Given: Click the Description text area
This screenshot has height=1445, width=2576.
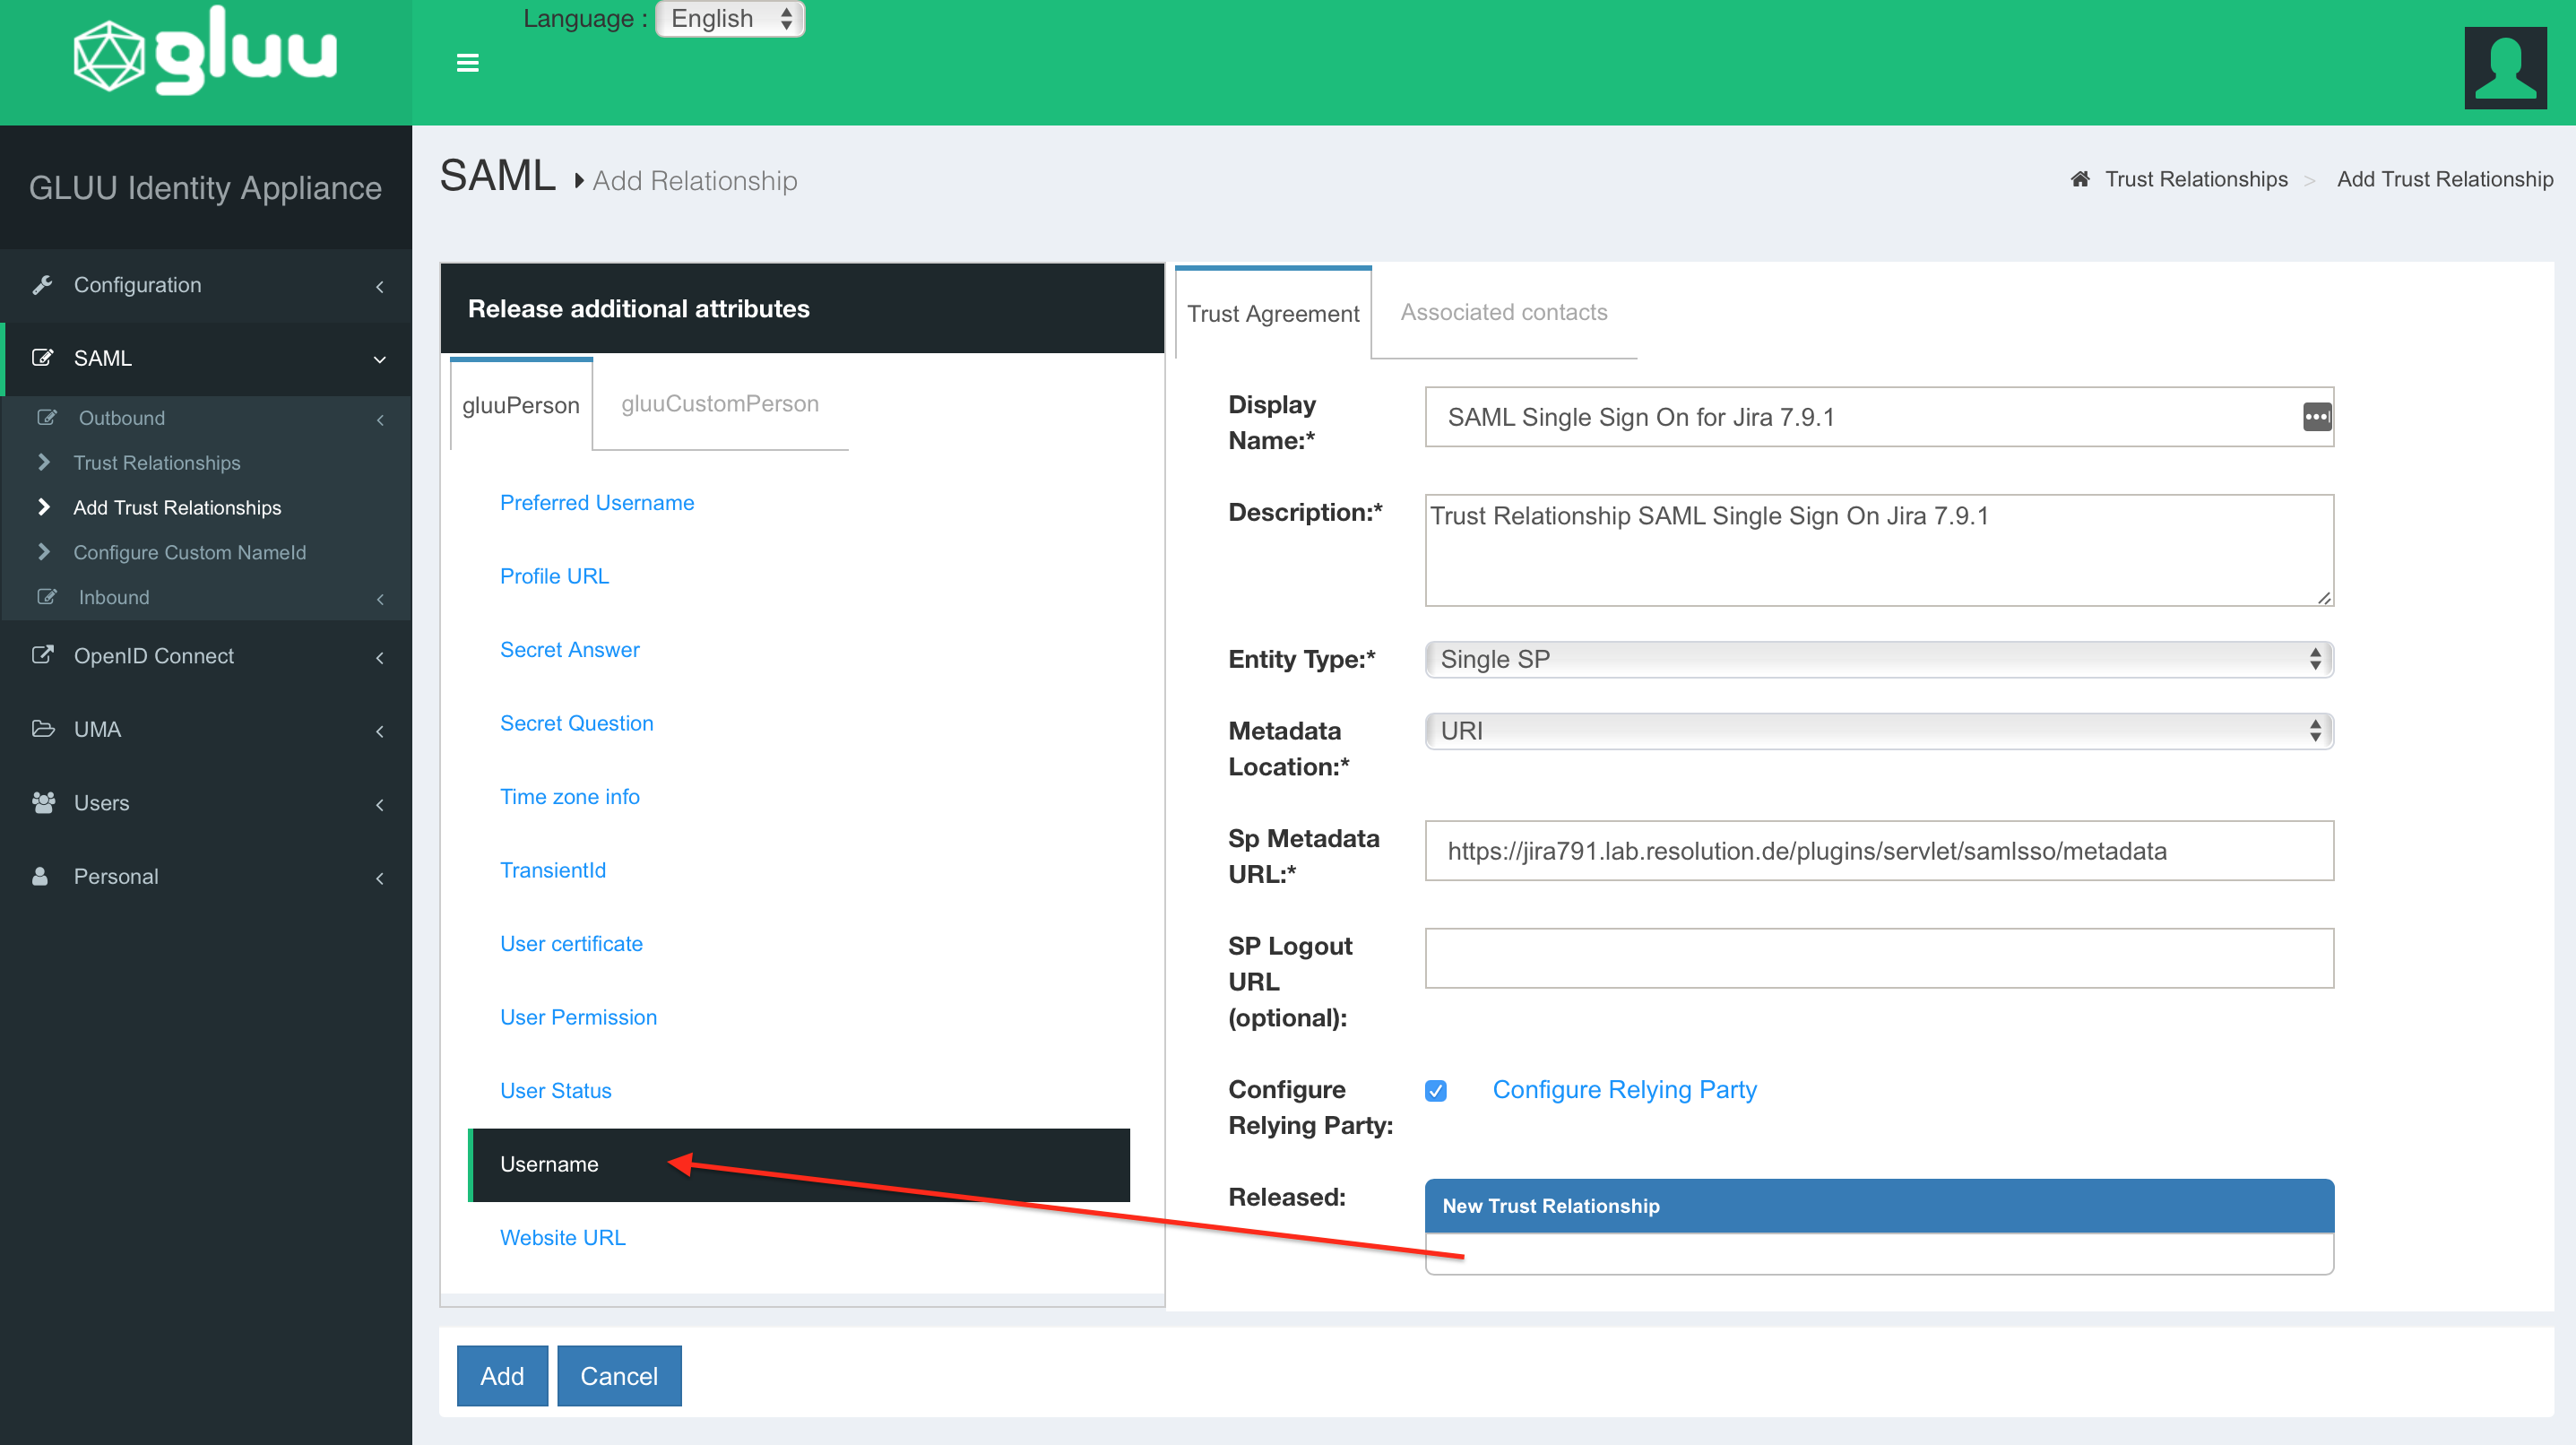Looking at the screenshot, I should (x=1879, y=550).
